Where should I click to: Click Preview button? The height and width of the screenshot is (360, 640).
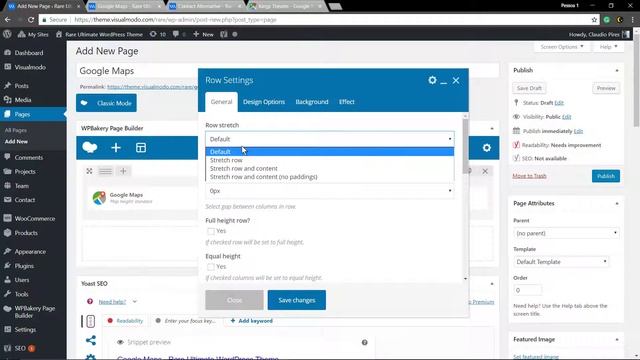[x=606, y=88]
